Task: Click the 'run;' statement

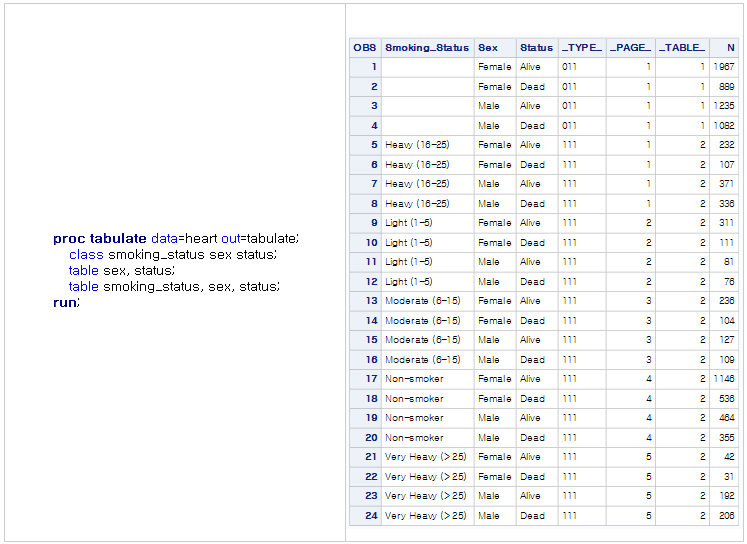Action: pos(66,302)
